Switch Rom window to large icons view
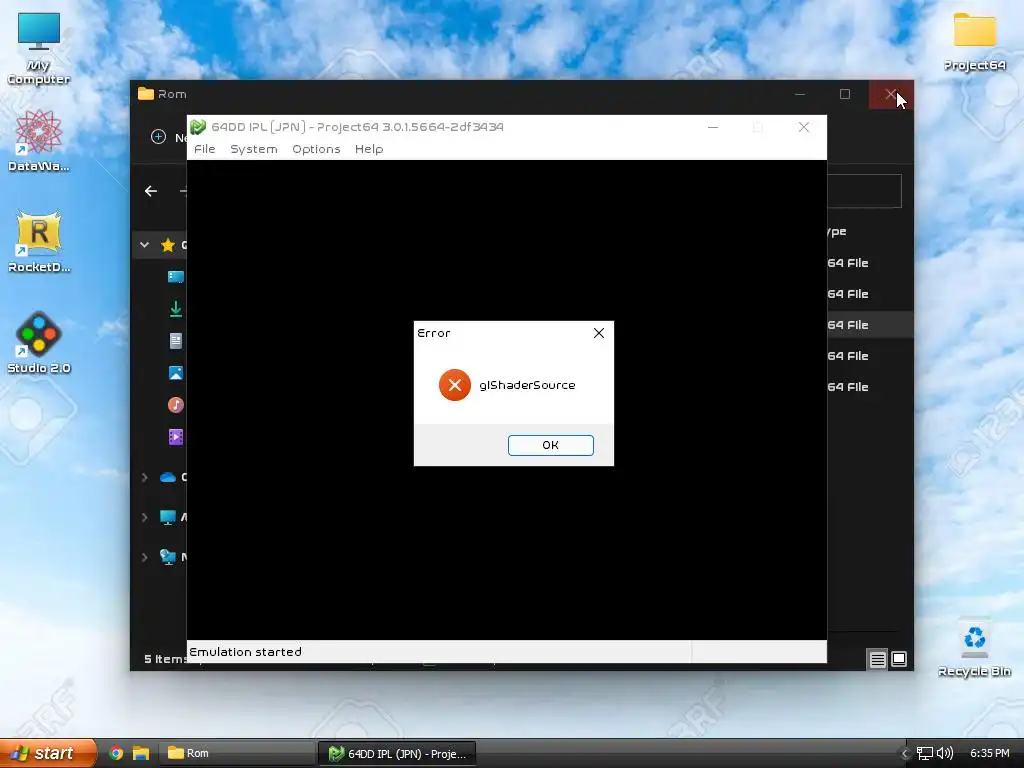Viewport: 1024px width, 768px height. 899,659
